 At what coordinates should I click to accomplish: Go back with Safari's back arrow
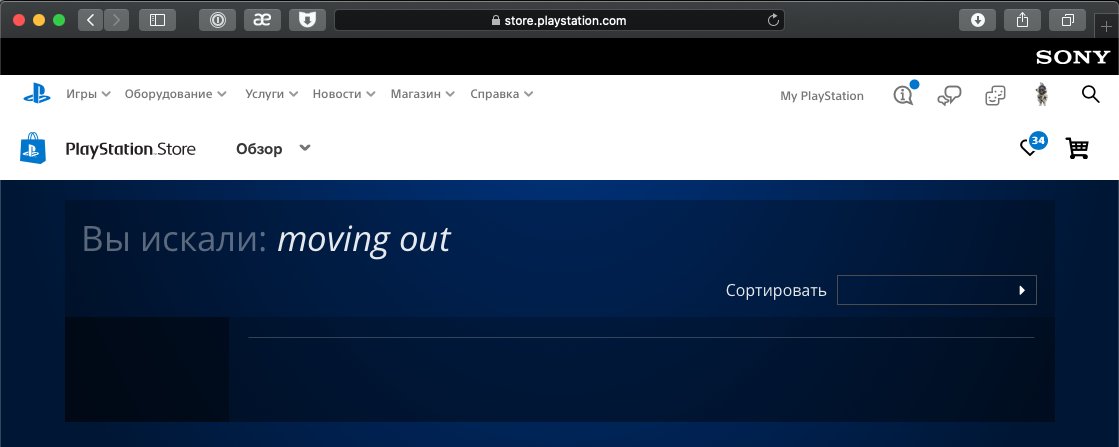click(90, 20)
